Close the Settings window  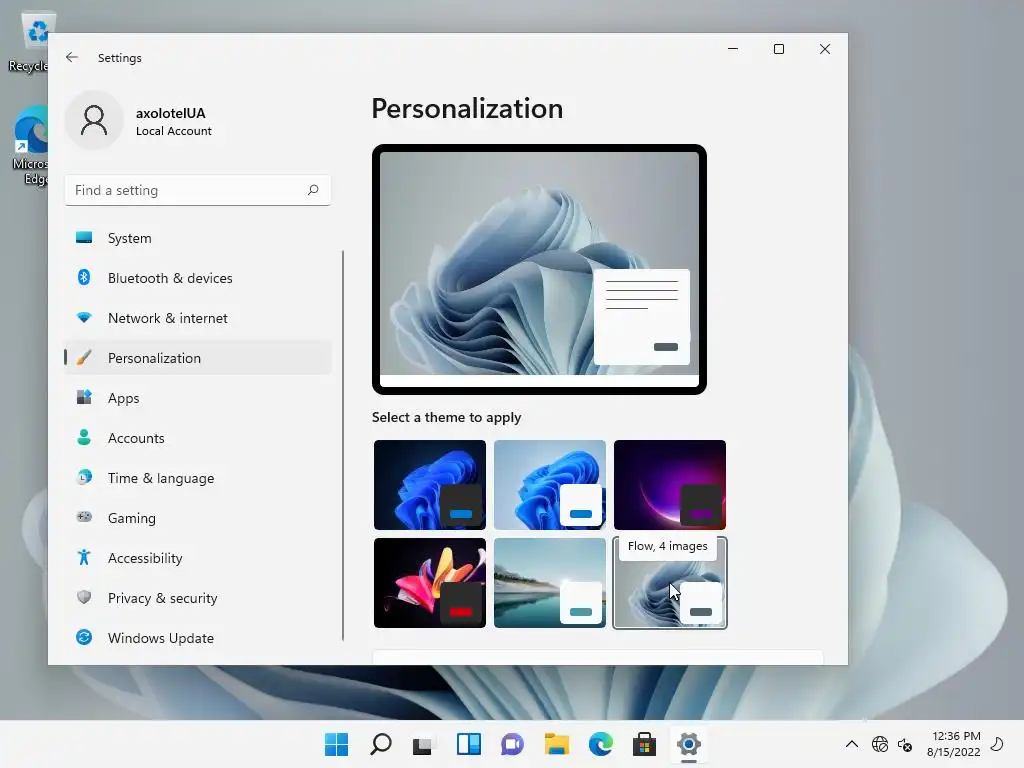tap(825, 49)
